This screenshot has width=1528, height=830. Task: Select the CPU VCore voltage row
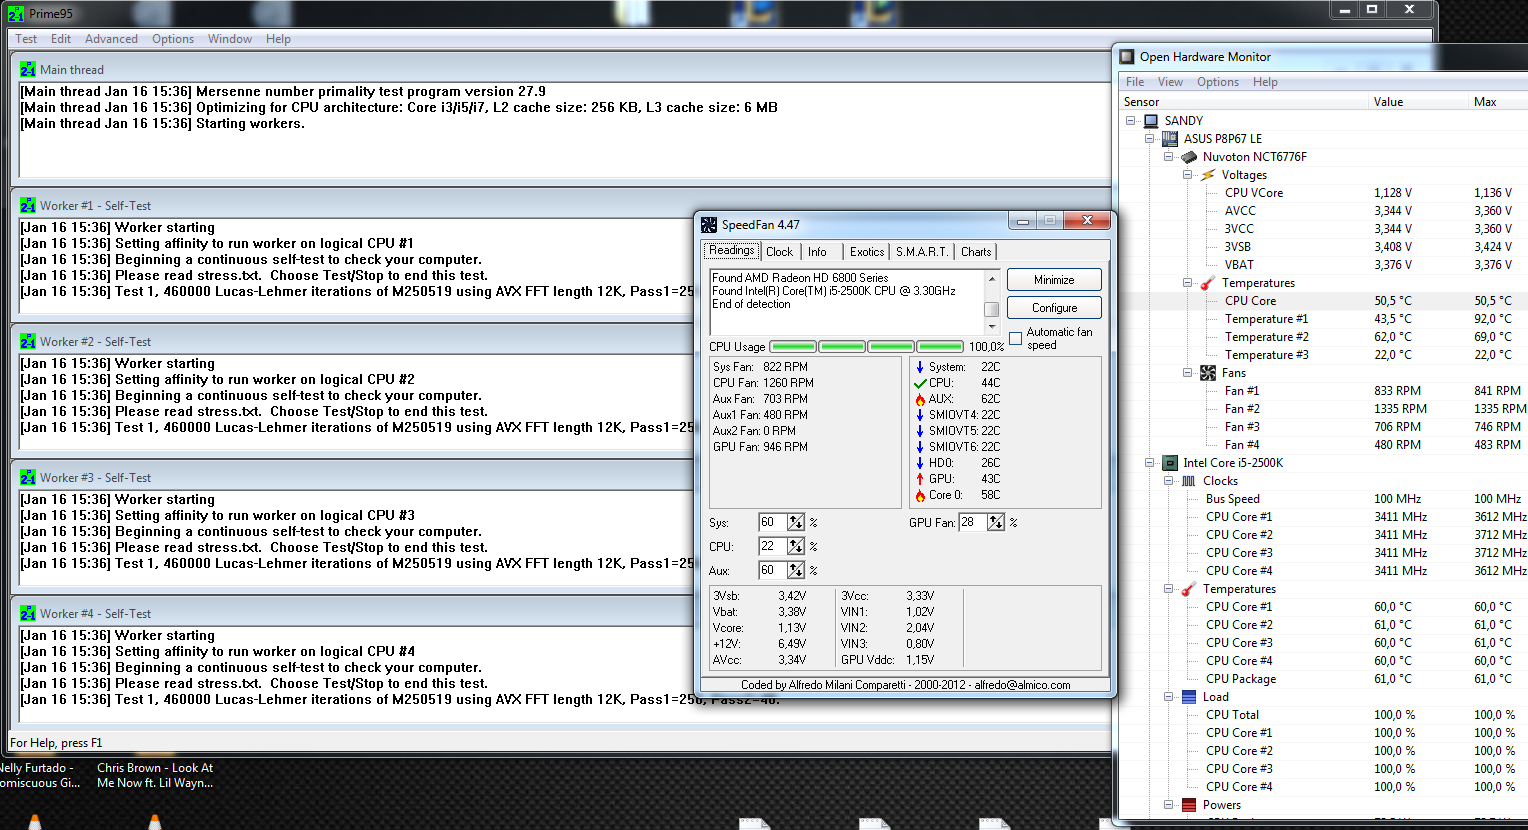point(1323,192)
